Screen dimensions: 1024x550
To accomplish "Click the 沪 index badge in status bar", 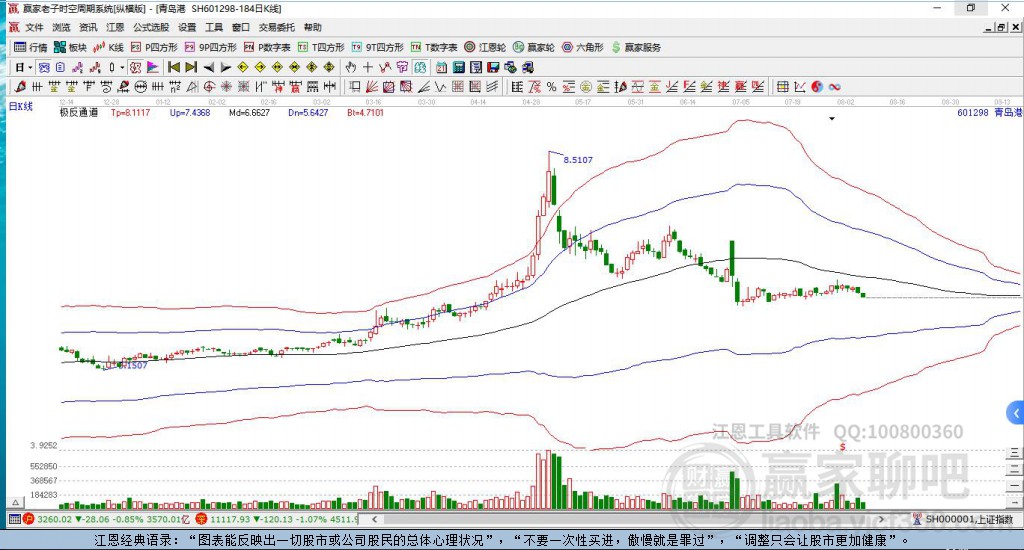I will click(28, 519).
